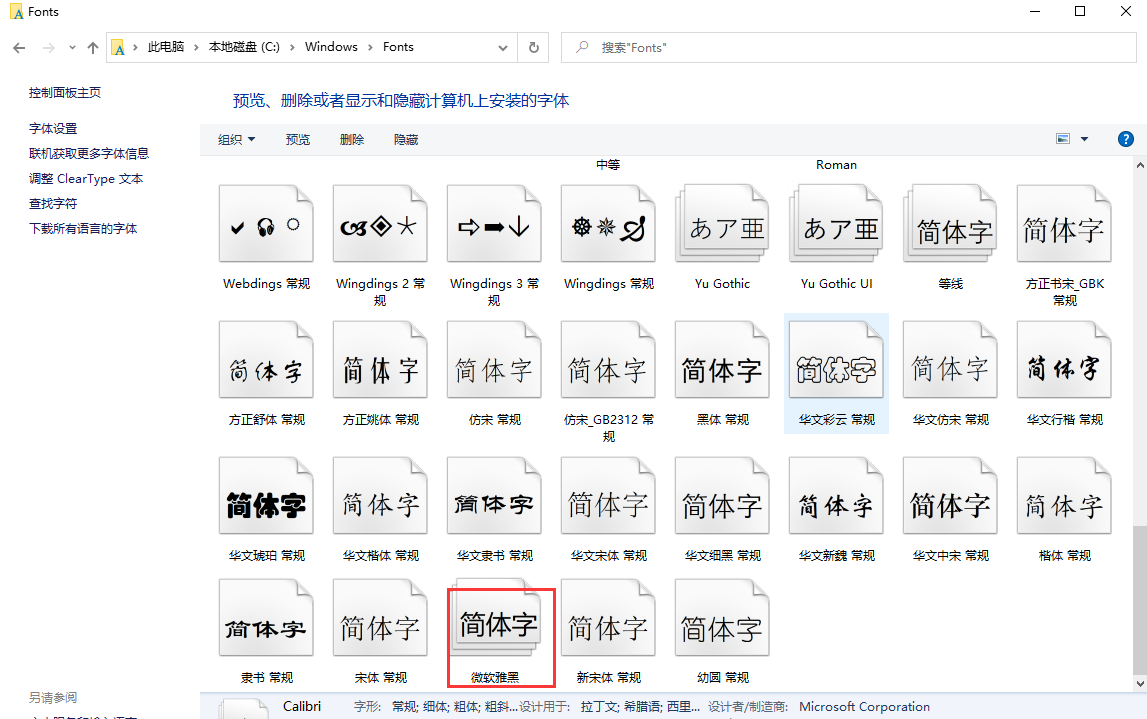Expand the address bar history dropdown

pyautogui.click(x=503, y=48)
